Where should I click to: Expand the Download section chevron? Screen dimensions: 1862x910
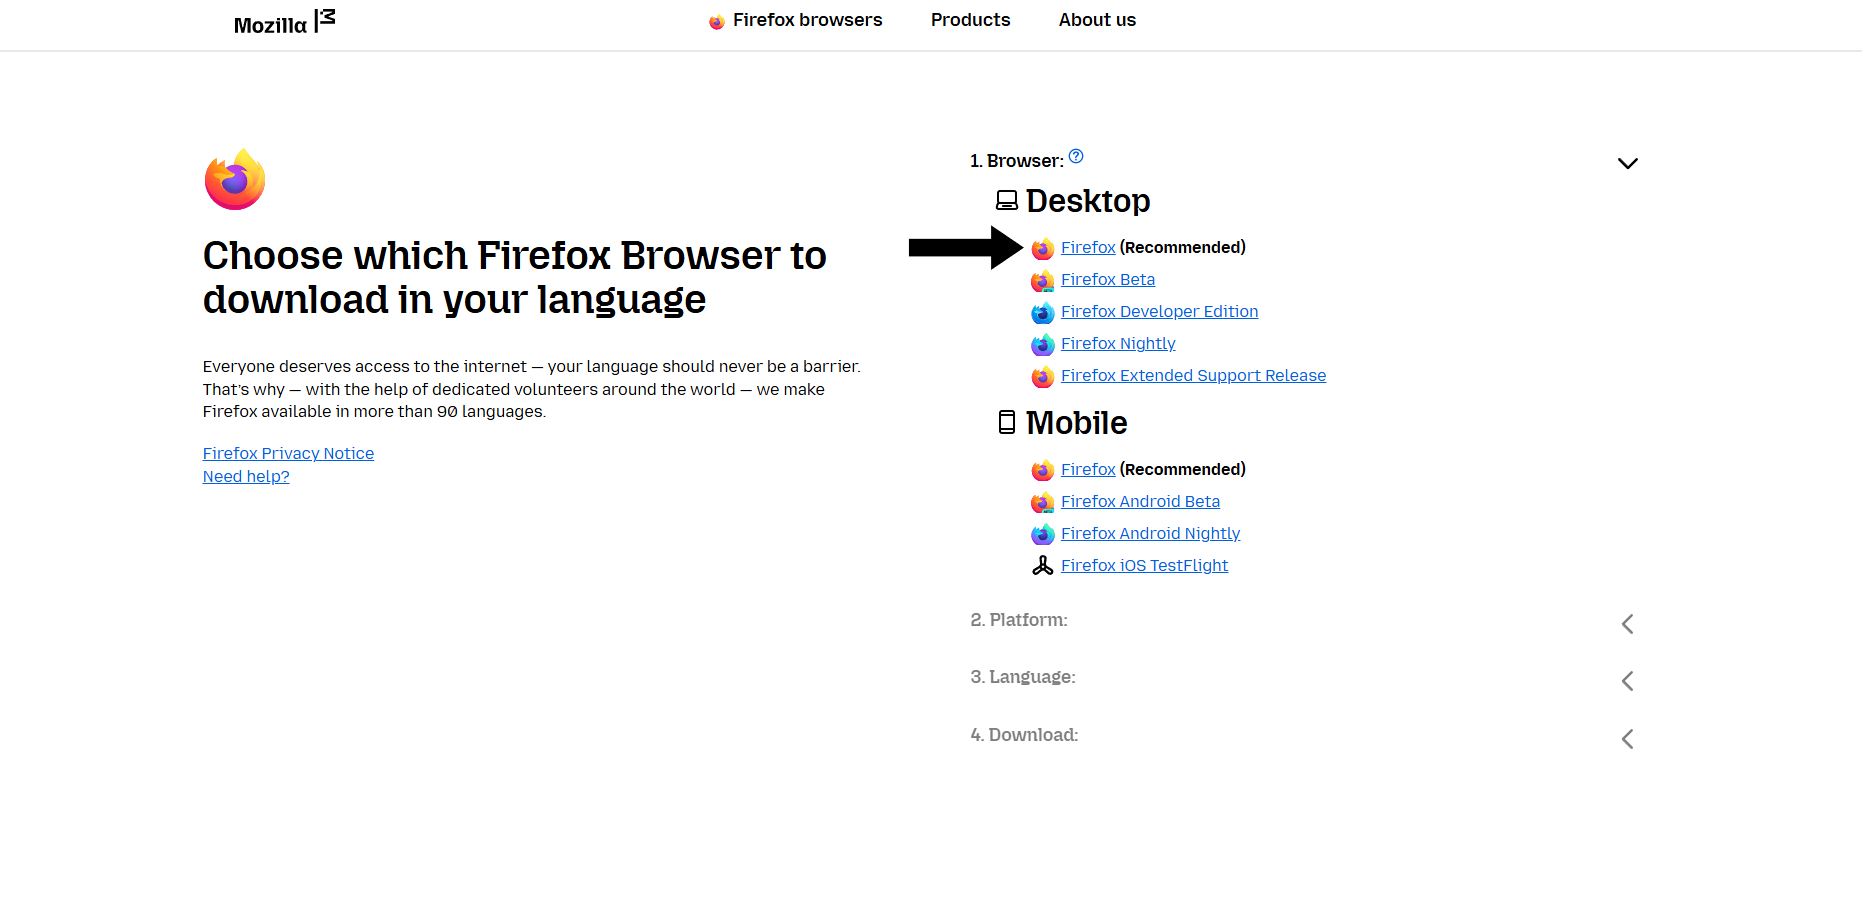1628,739
